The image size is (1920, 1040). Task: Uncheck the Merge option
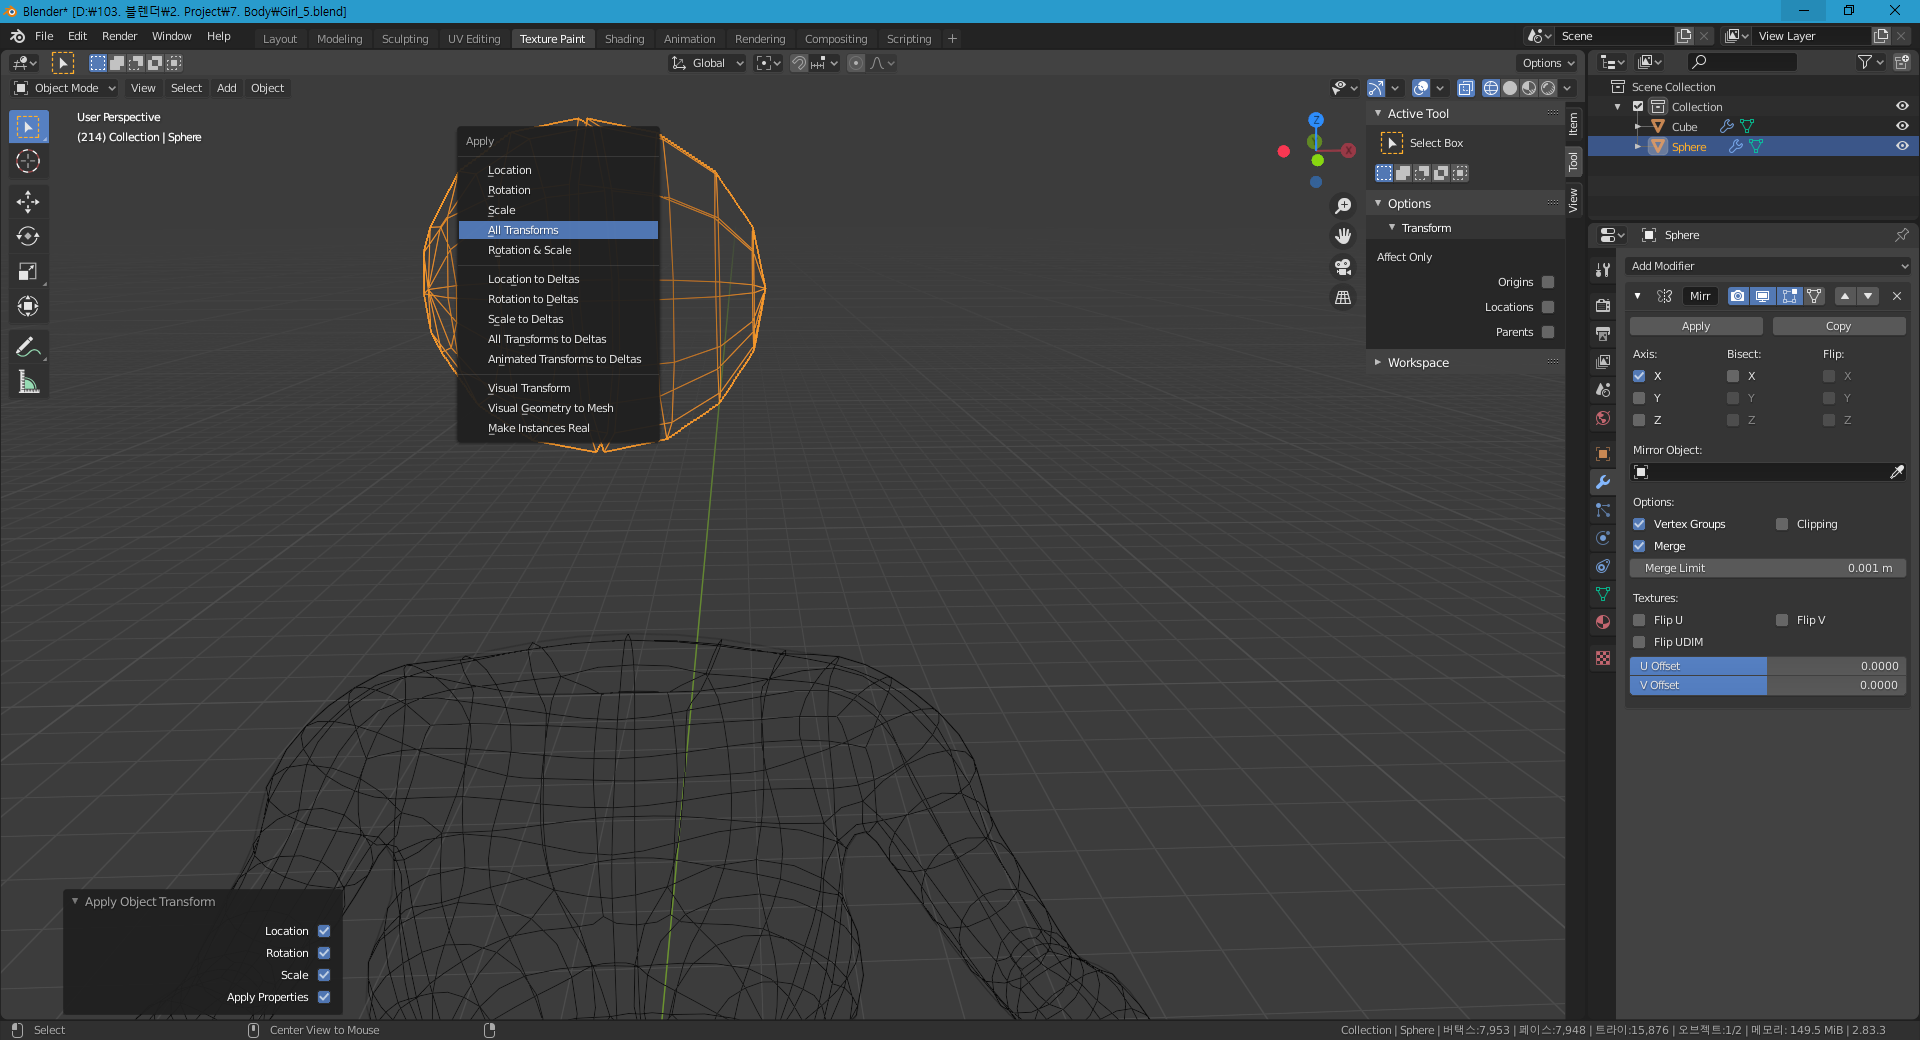pyautogui.click(x=1639, y=546)
